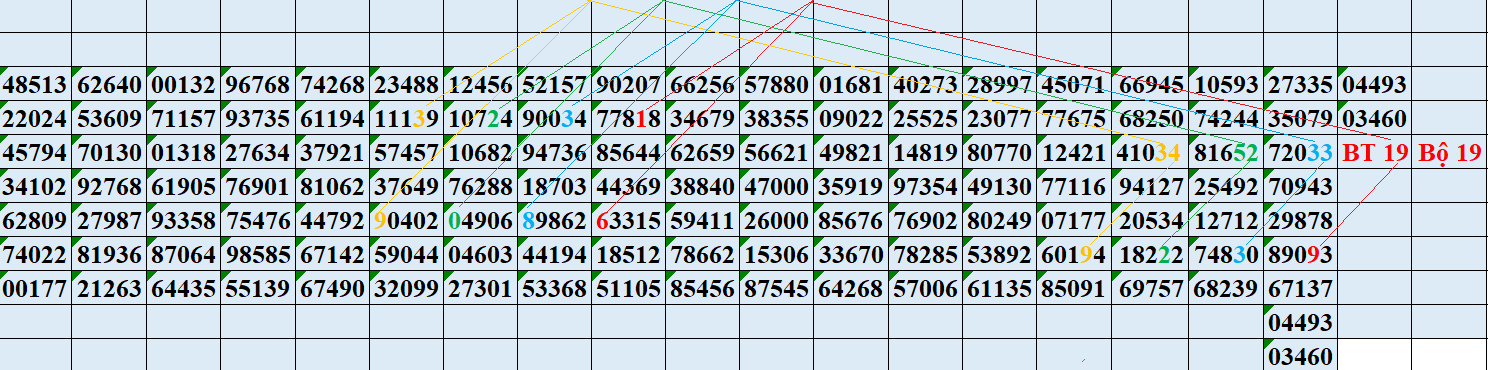Click the red BT 19 cell
This screenshot has height=370, width=1488.
[x=1374, y=153]
